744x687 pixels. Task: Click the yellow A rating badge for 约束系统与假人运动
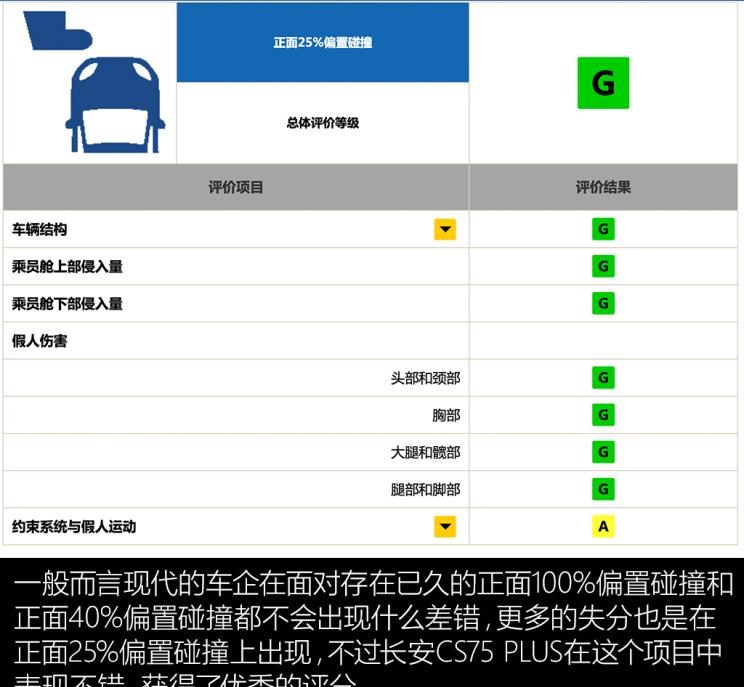(603, 526)
